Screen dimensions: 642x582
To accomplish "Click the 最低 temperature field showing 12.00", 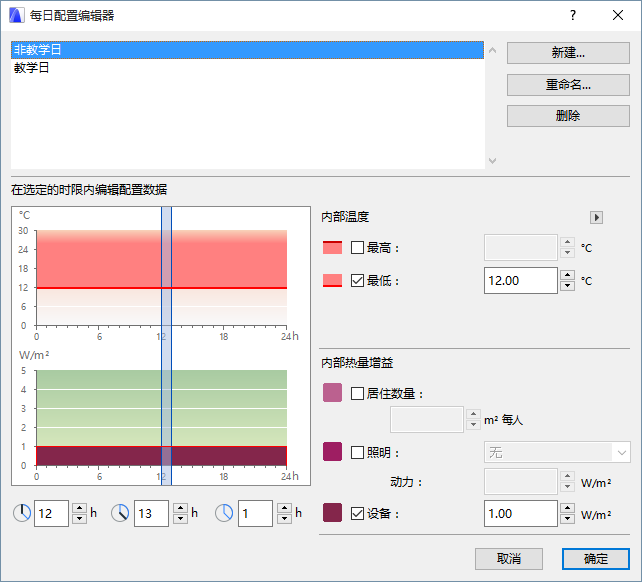I will [x=520, y=281].
